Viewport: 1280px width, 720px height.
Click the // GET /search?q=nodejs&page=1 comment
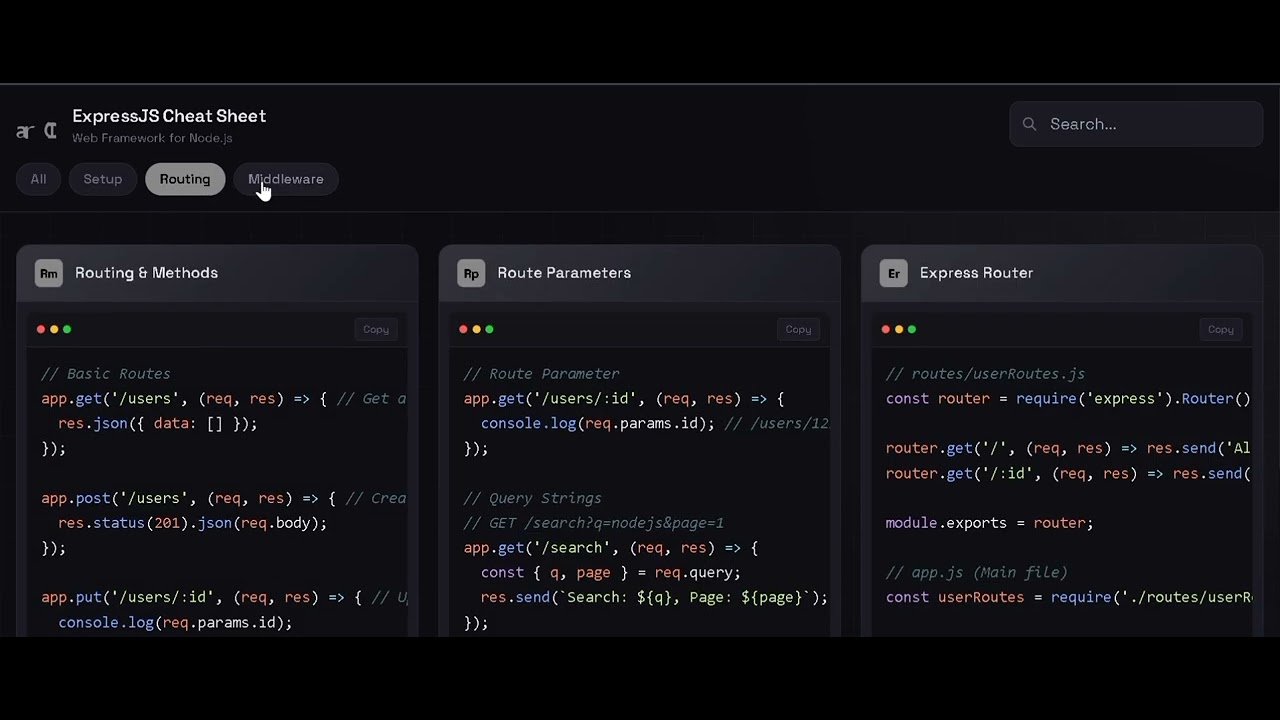click(x=594, y=523)
